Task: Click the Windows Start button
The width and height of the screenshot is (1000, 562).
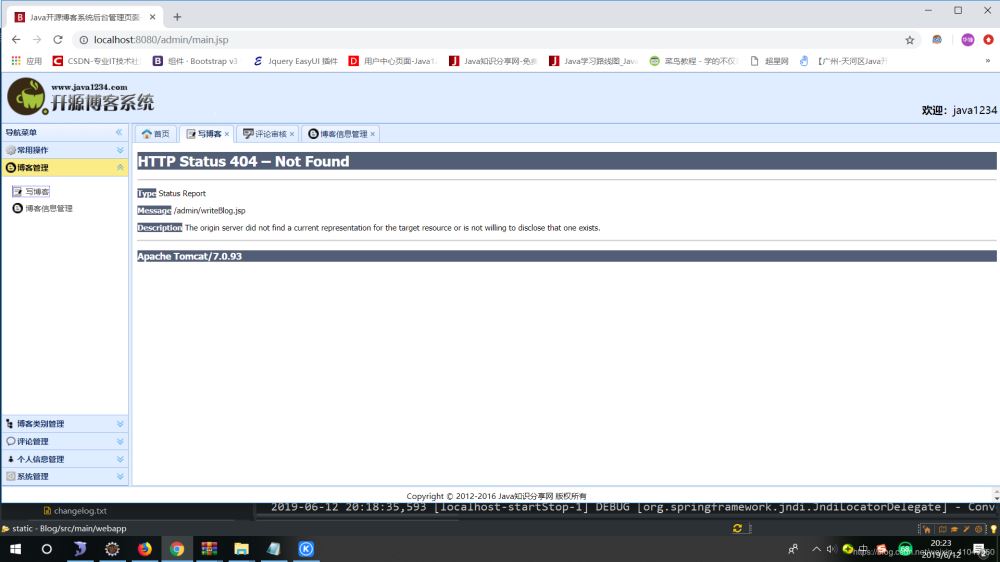Action: [16, 549]
